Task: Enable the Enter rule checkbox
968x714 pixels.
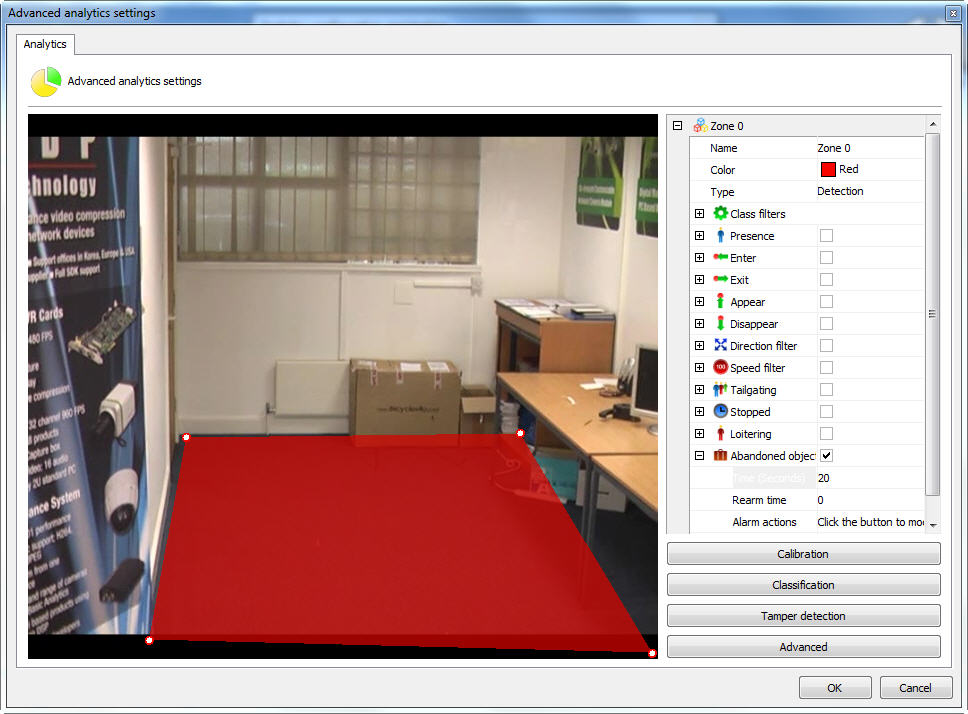Action: (x=826, y=257)
